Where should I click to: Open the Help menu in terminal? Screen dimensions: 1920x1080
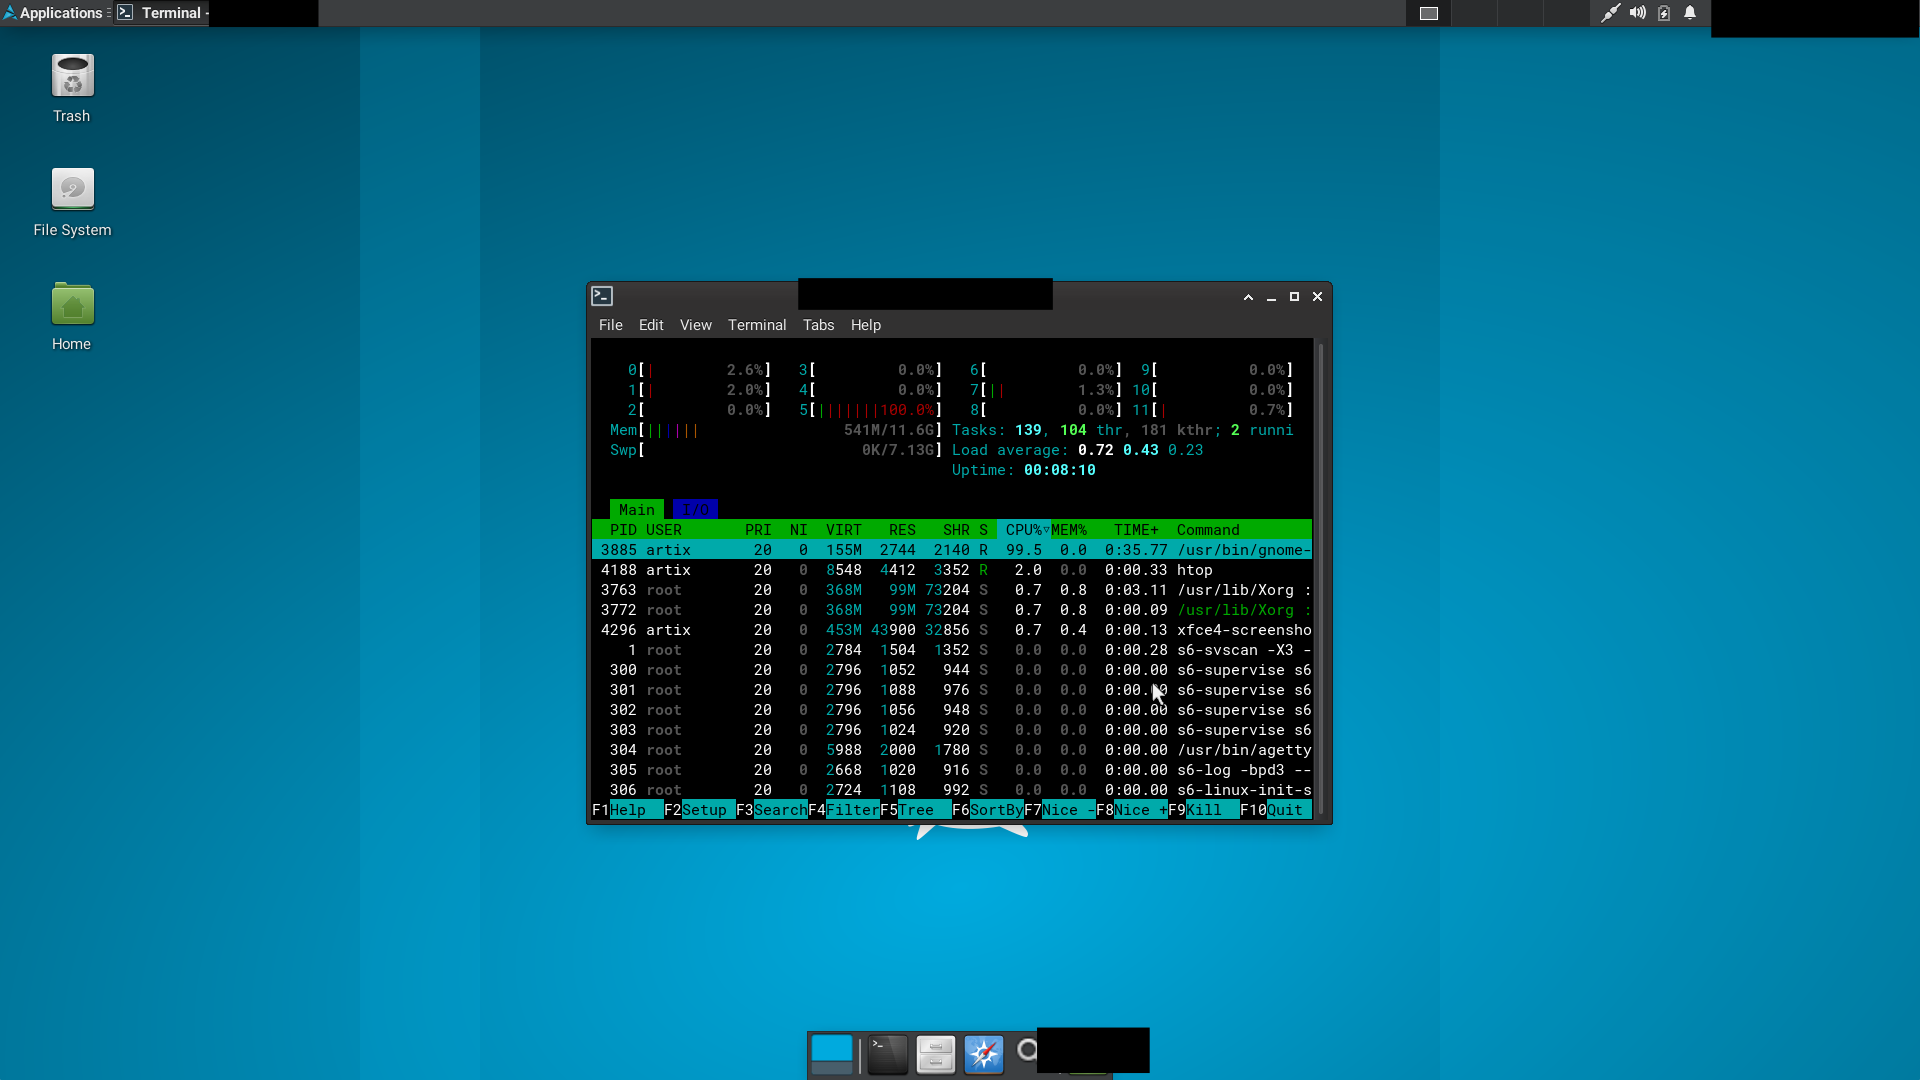pyautogui.click(x=866, y=325)
